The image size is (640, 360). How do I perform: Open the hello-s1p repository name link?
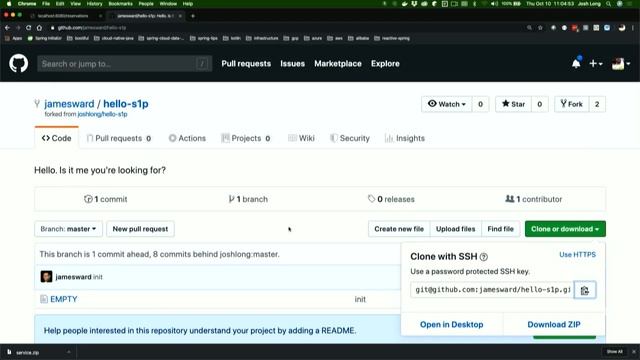pos(126,104)
